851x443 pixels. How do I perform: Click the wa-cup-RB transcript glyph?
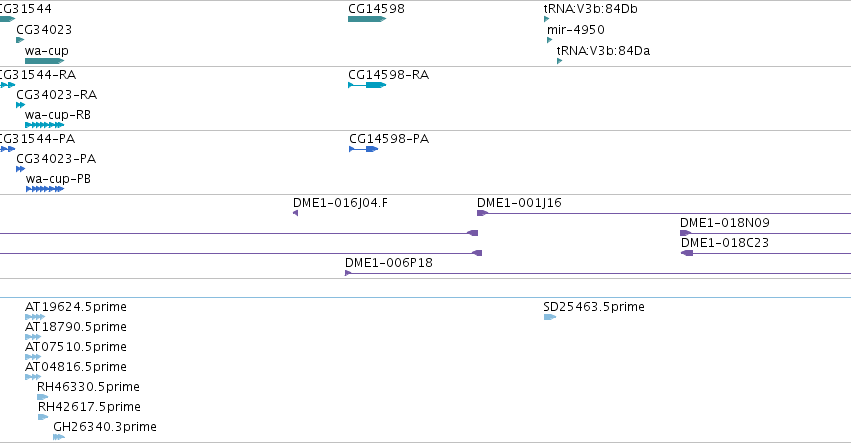click(45, 125)
